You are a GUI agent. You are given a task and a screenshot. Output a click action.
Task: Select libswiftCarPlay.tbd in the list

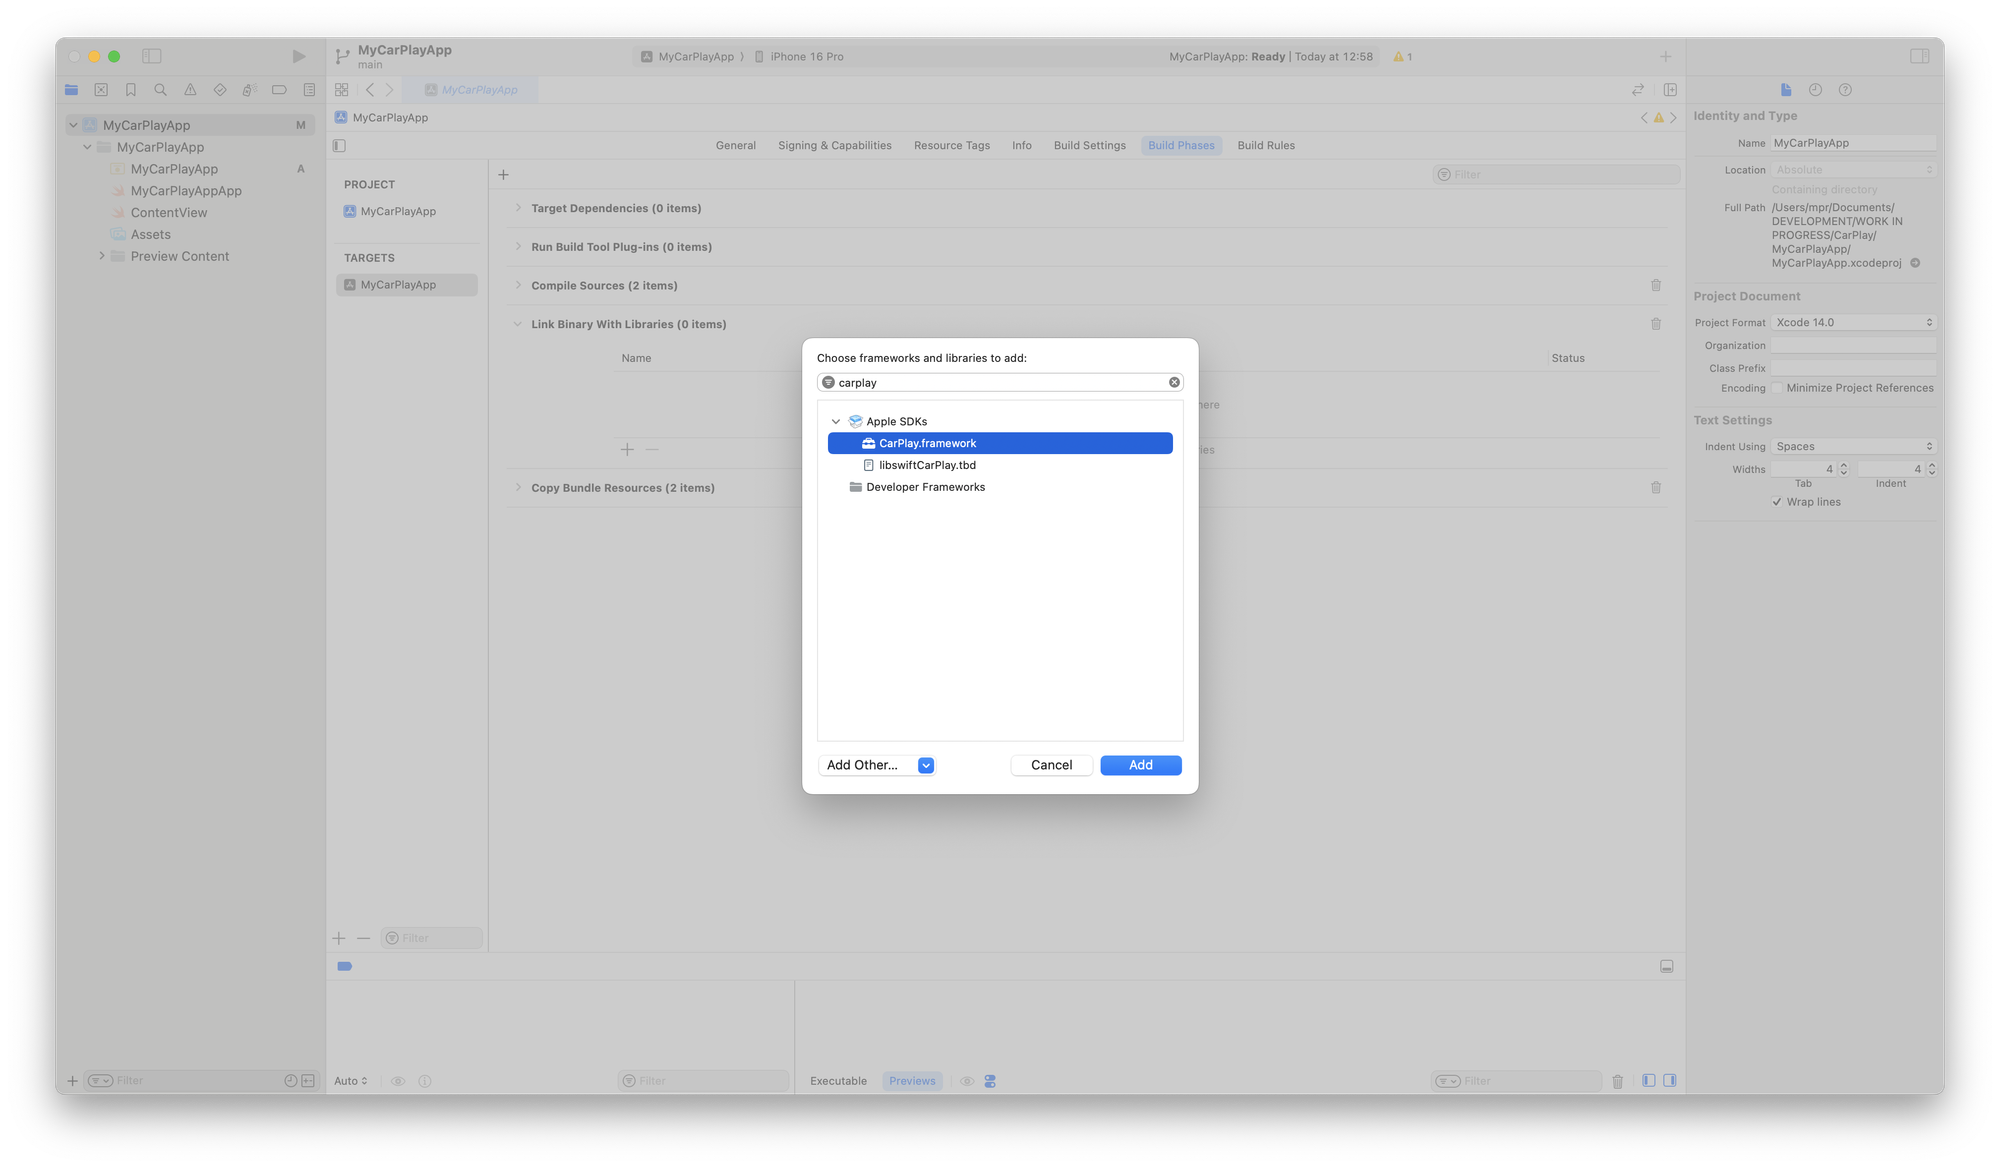point(926,465)
